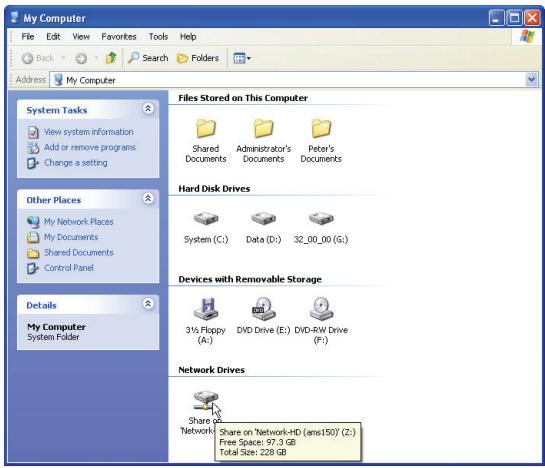Click the Control Panel sidebar icon
The width and height of the screenshot is (545, 468).
(x=33, y=268)
